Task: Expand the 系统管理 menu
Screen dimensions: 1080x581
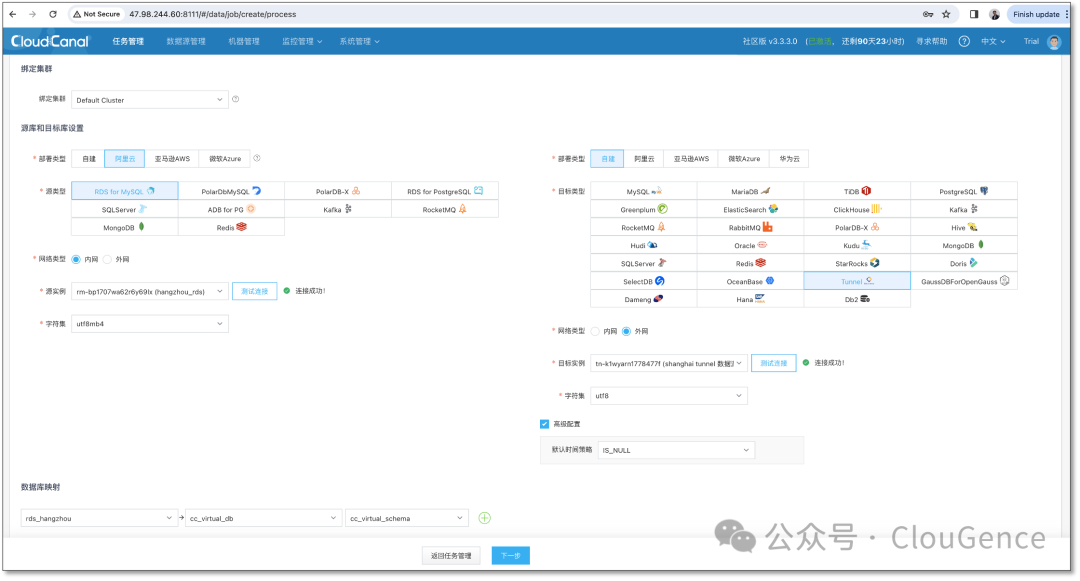Action: [x=360, y=41]
